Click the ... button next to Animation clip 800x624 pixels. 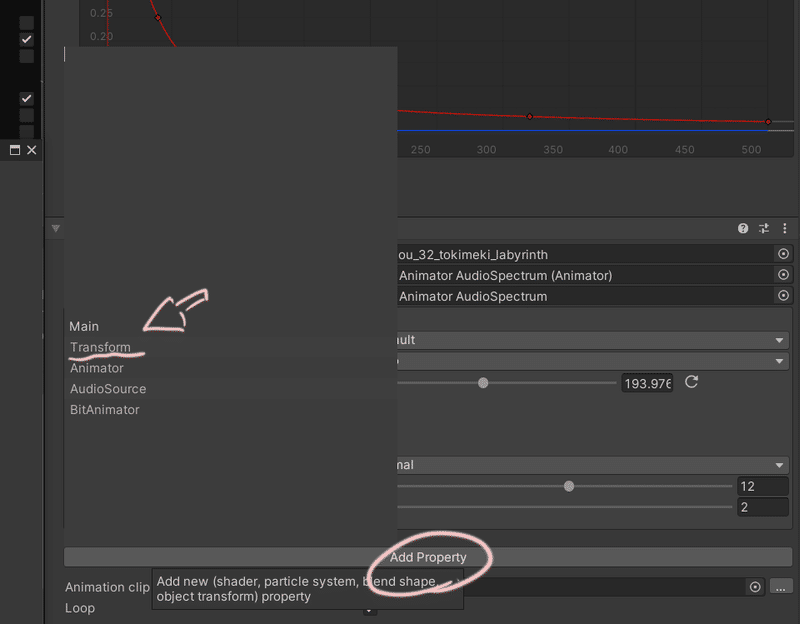pos(783,588)
